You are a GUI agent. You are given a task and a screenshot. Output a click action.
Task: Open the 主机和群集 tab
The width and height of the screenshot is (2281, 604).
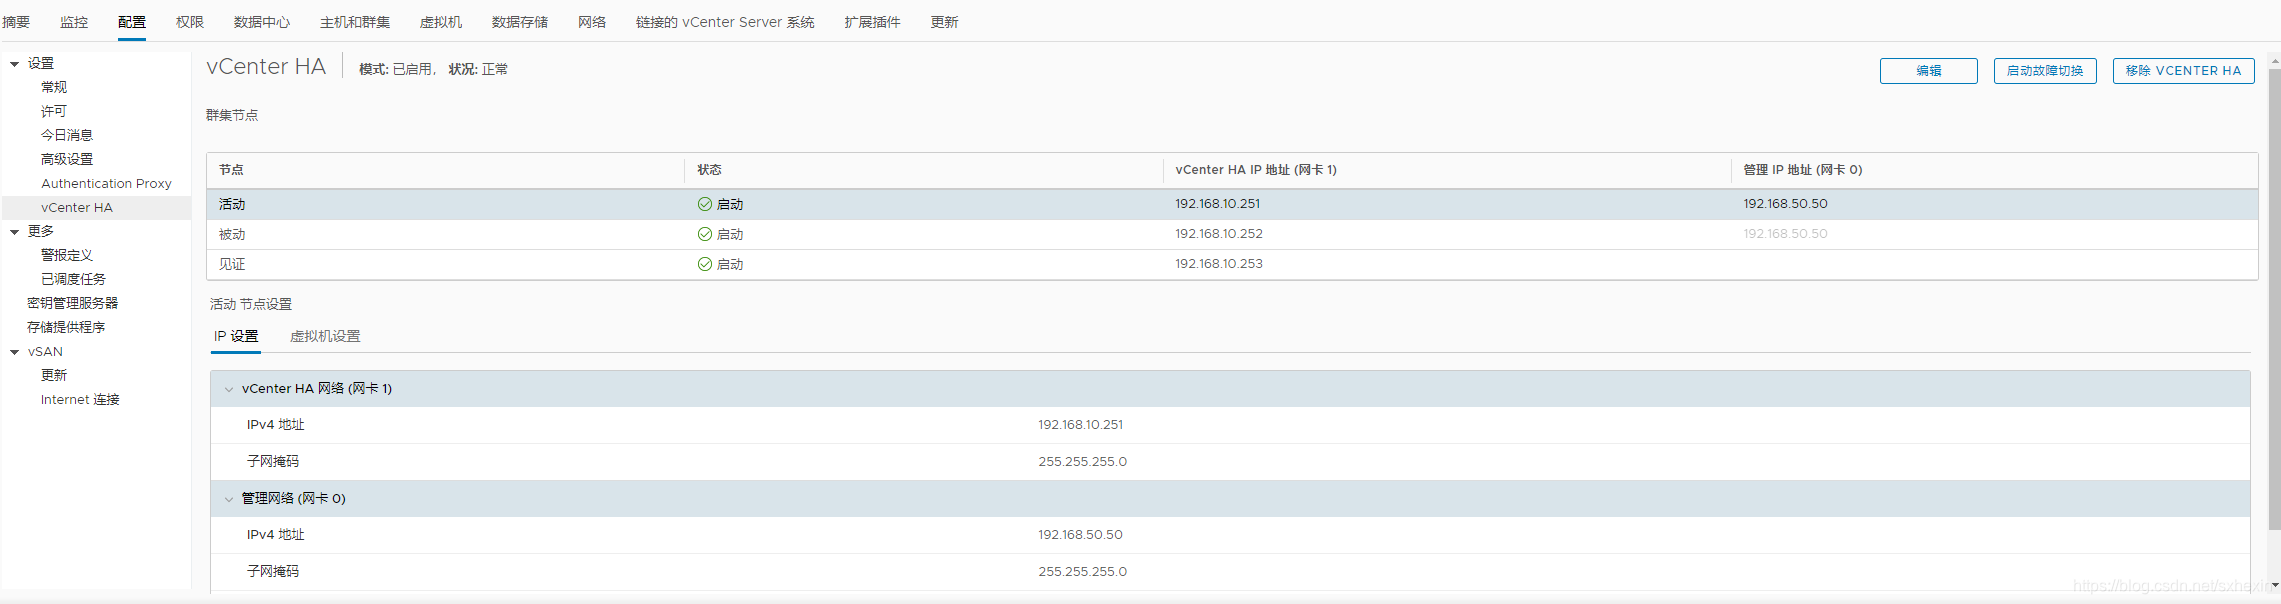355,22
